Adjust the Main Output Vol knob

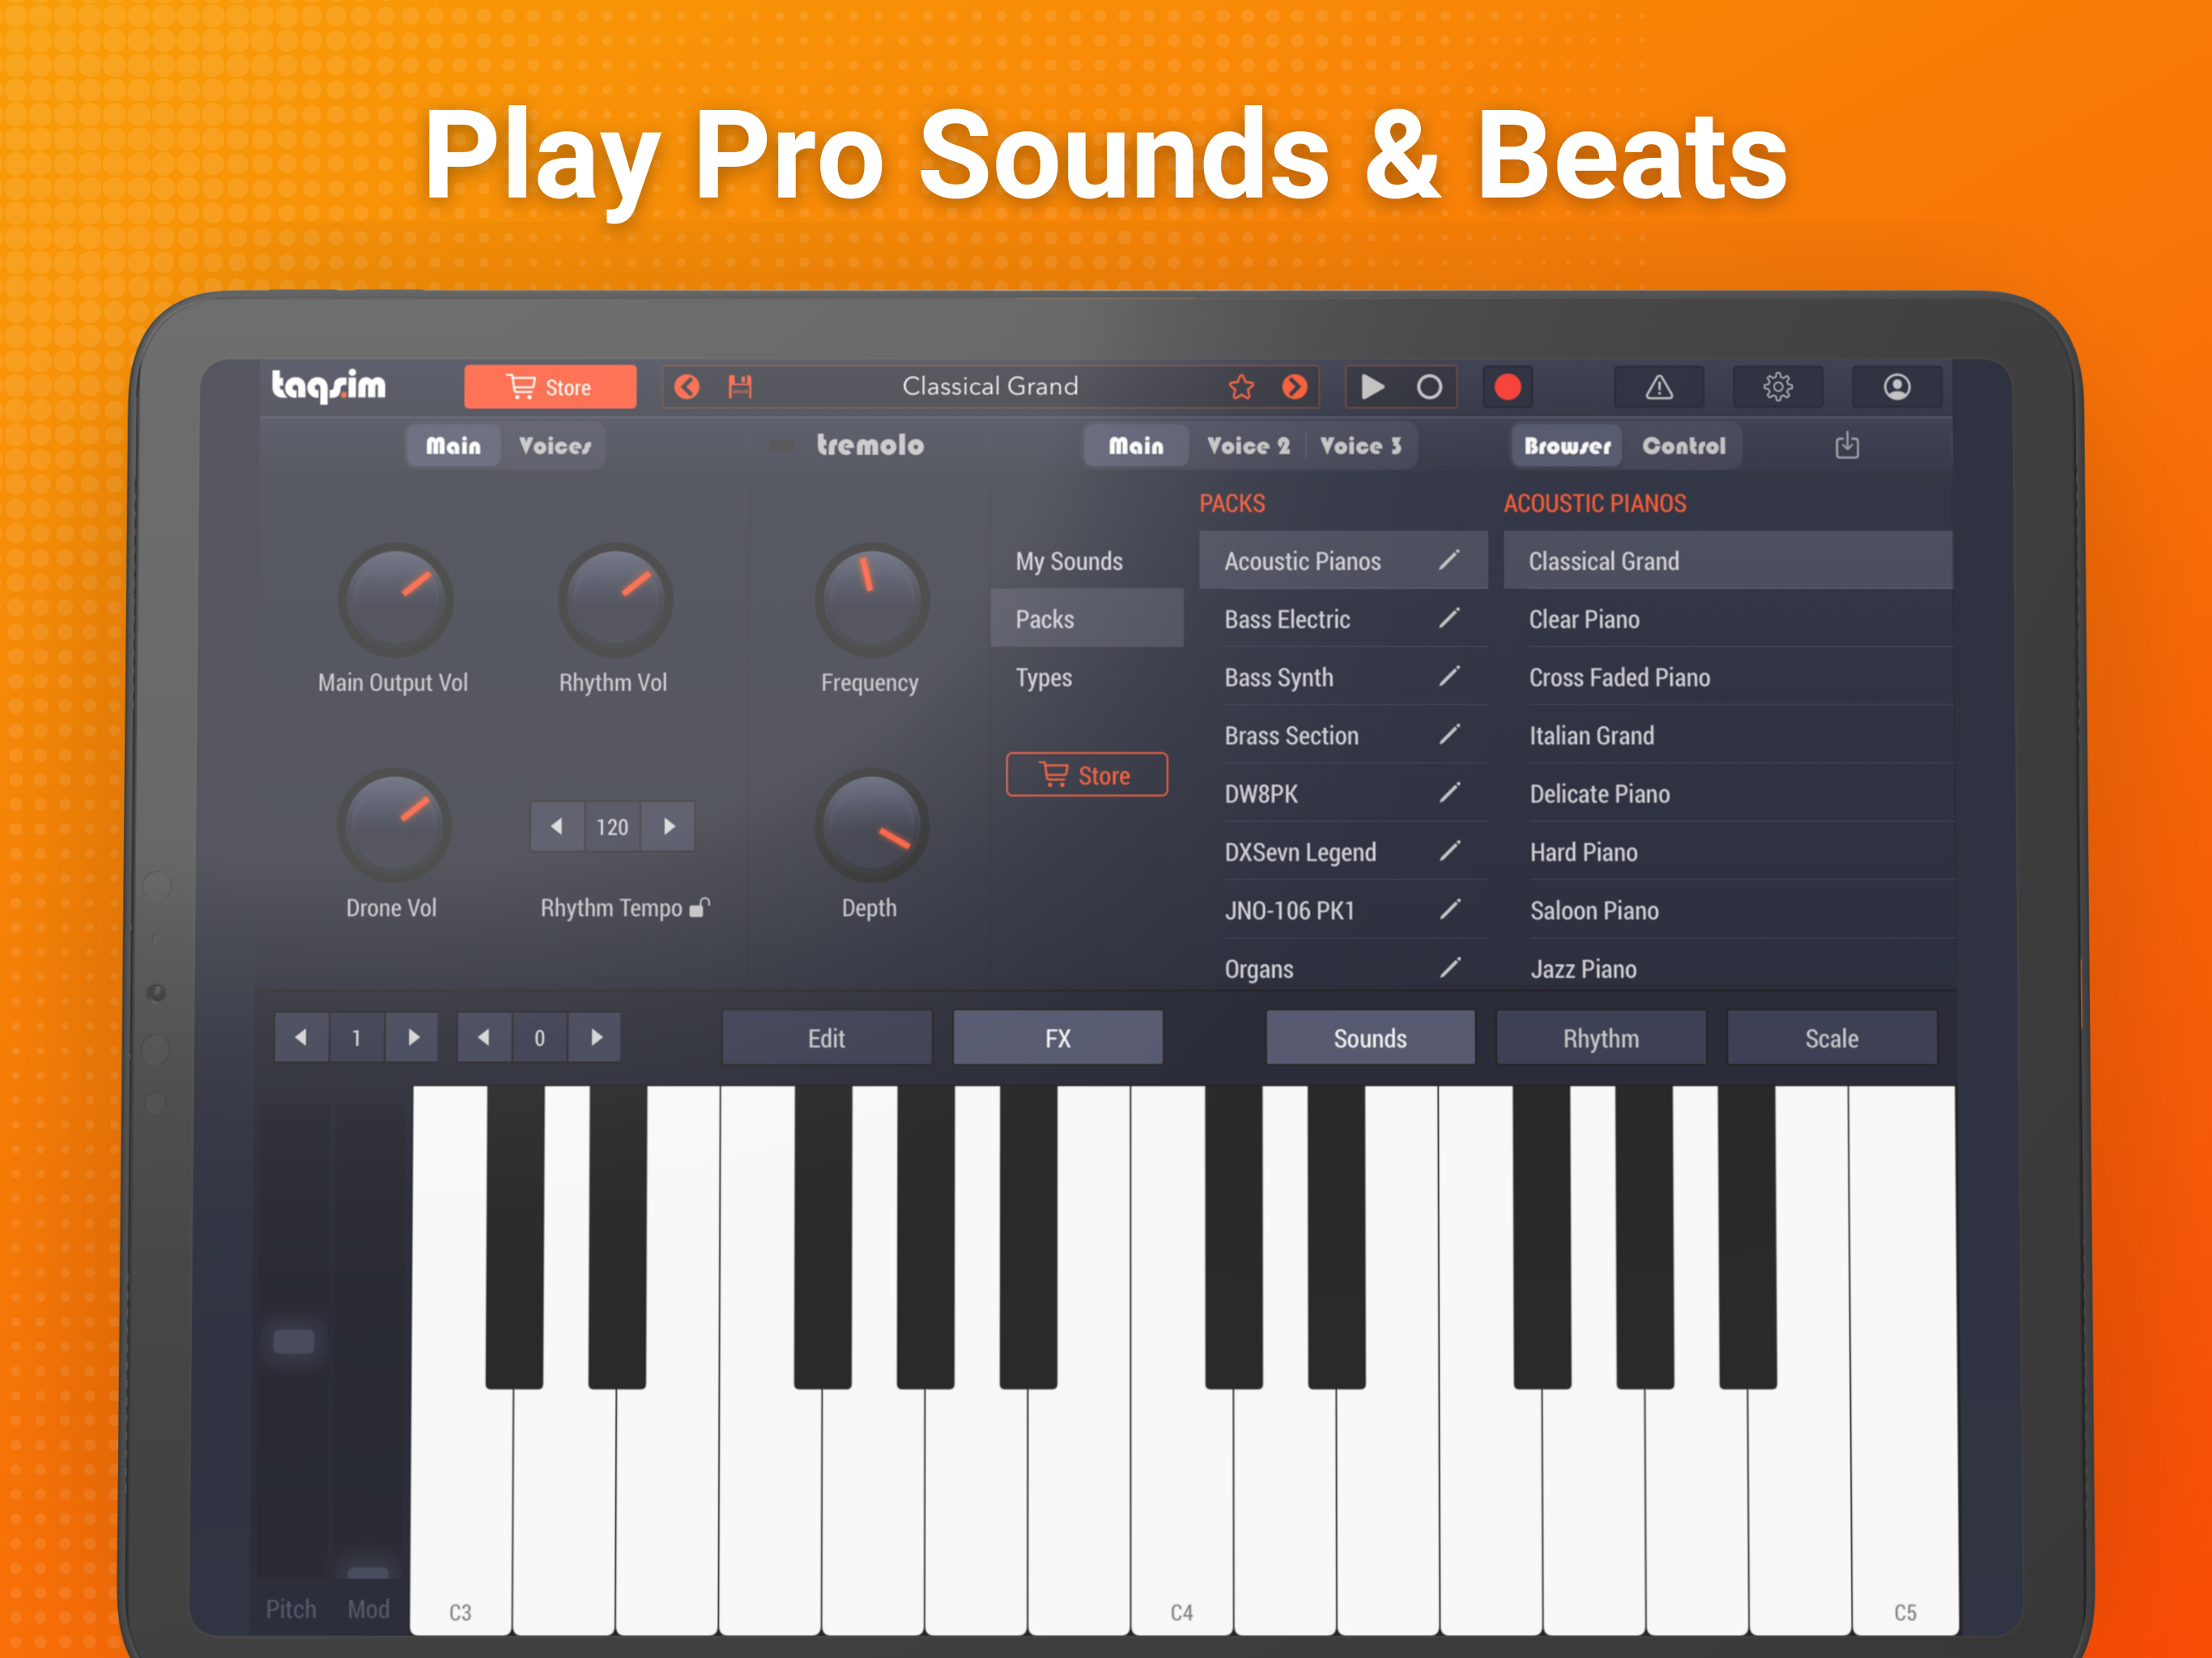click(396, 600)
